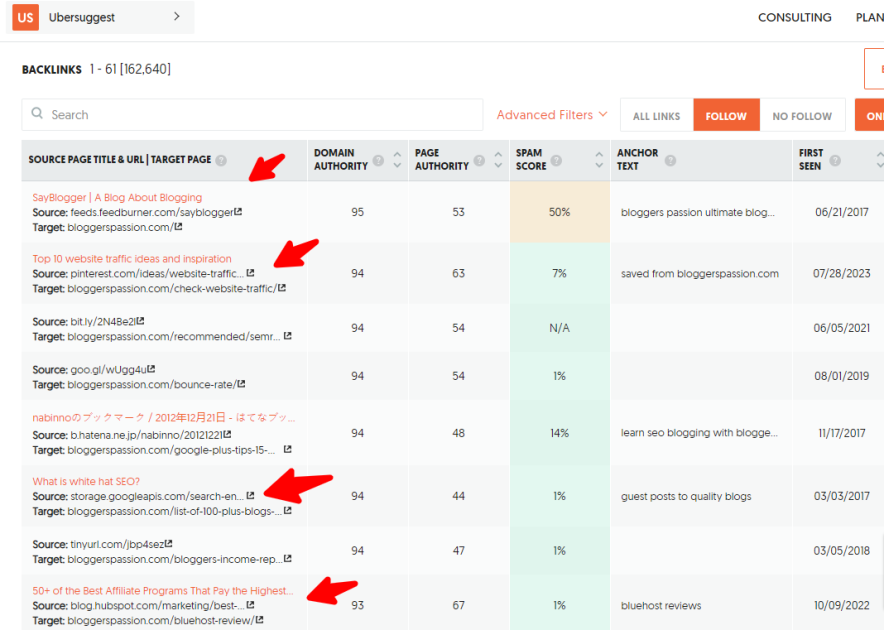
Task: Click Anchor Text help question icon
Action: [670, 161]
